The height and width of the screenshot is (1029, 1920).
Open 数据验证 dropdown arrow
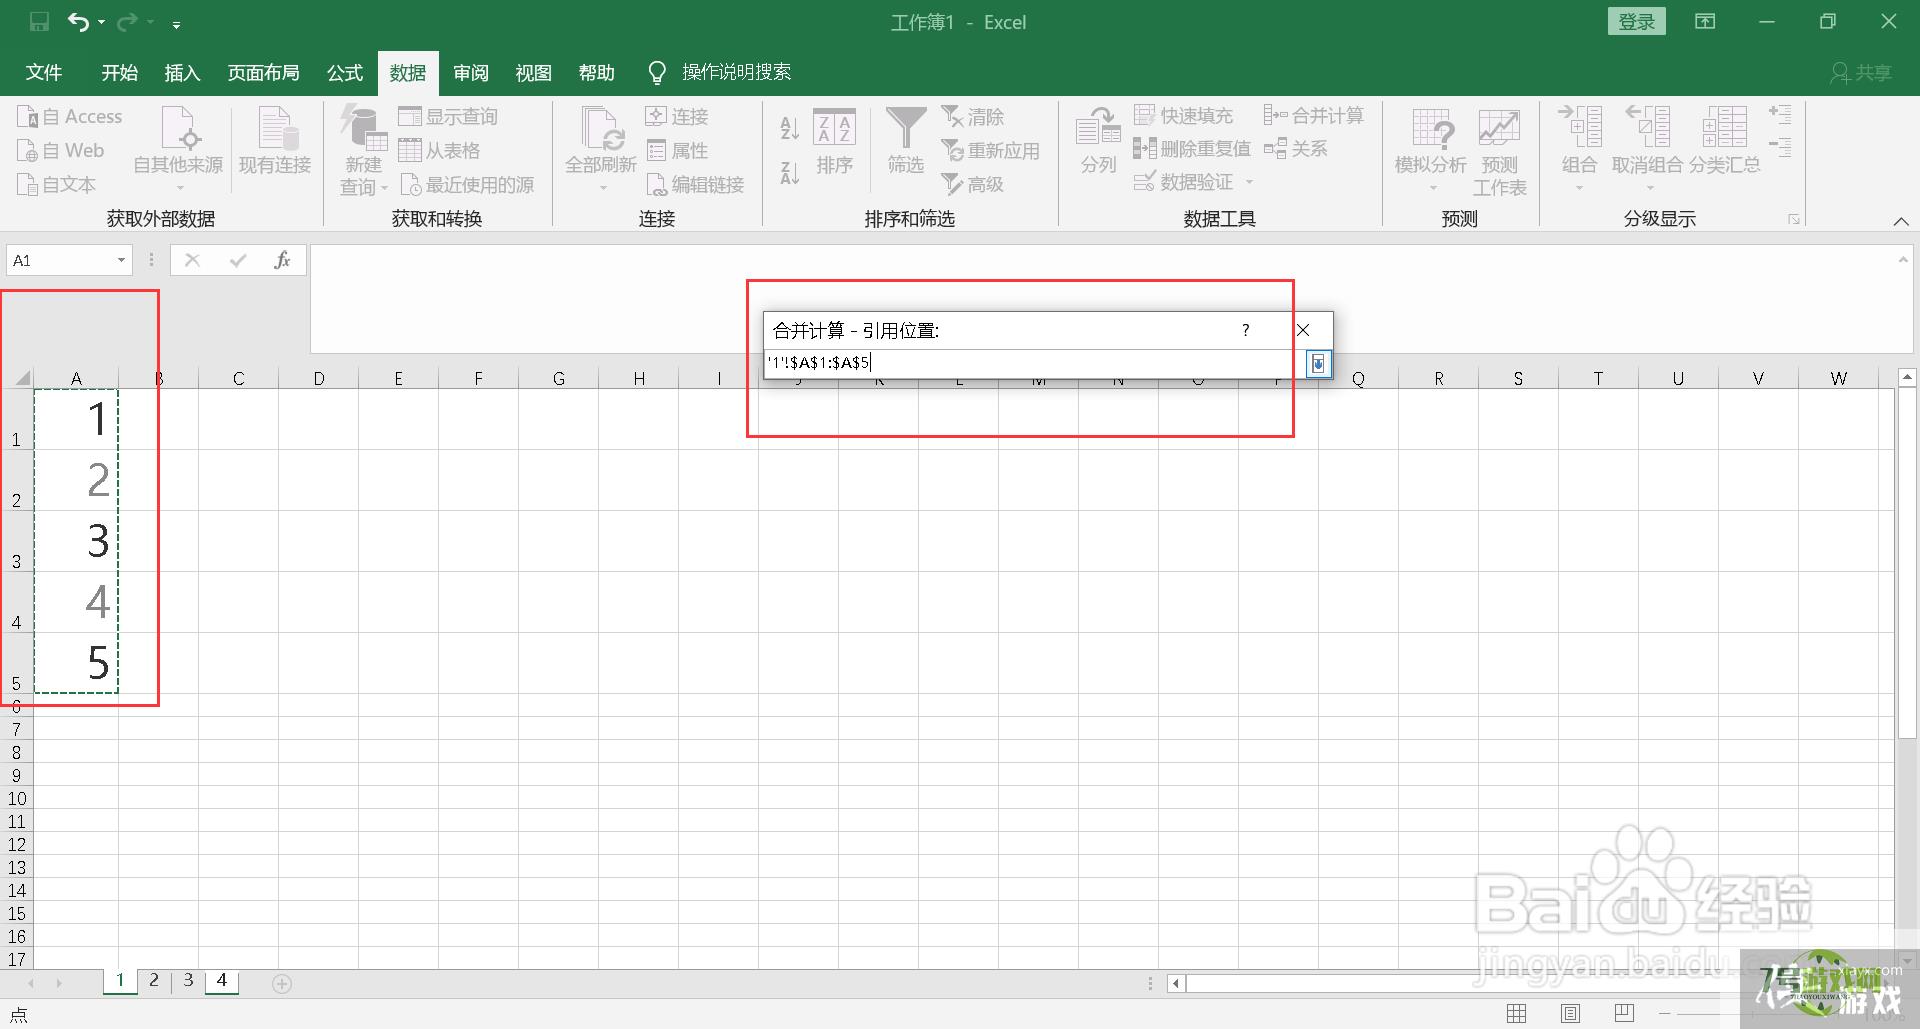coord(1249,182)
